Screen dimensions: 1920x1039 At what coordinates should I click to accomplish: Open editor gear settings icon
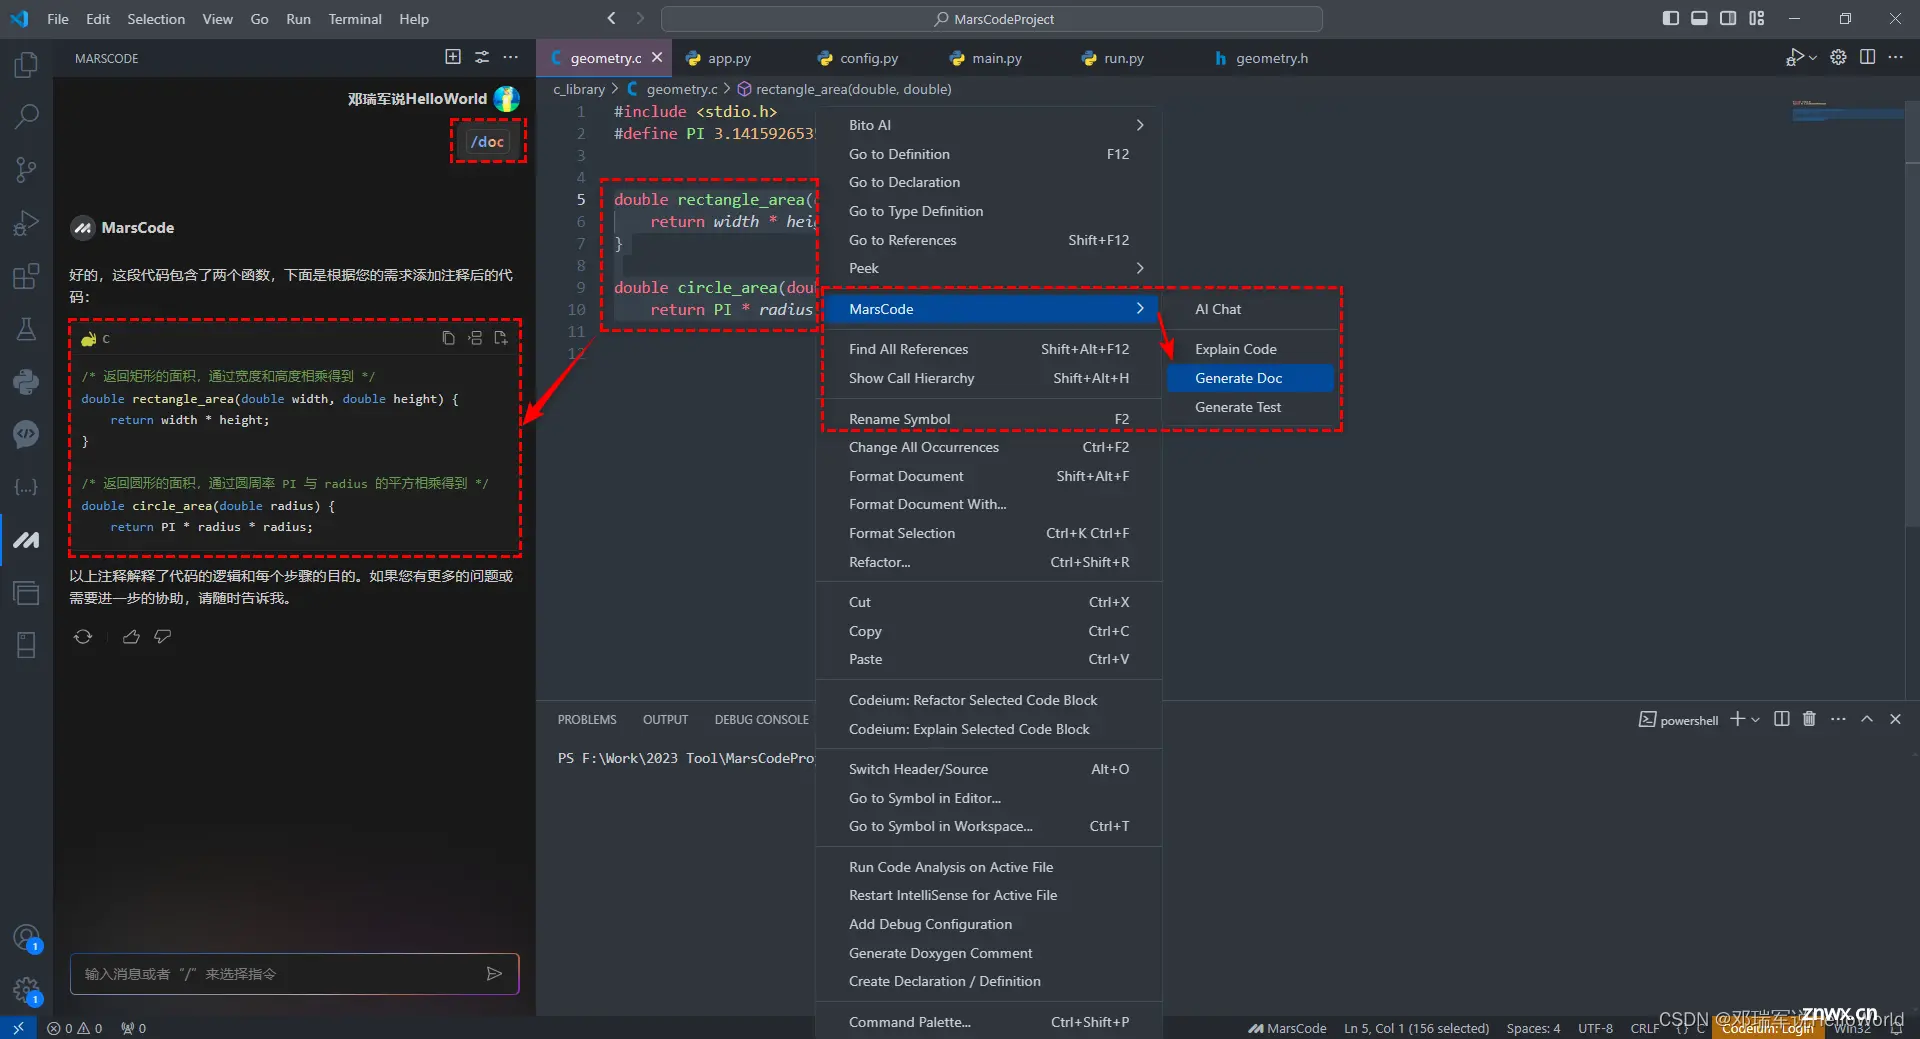[x=1838, y=57]
